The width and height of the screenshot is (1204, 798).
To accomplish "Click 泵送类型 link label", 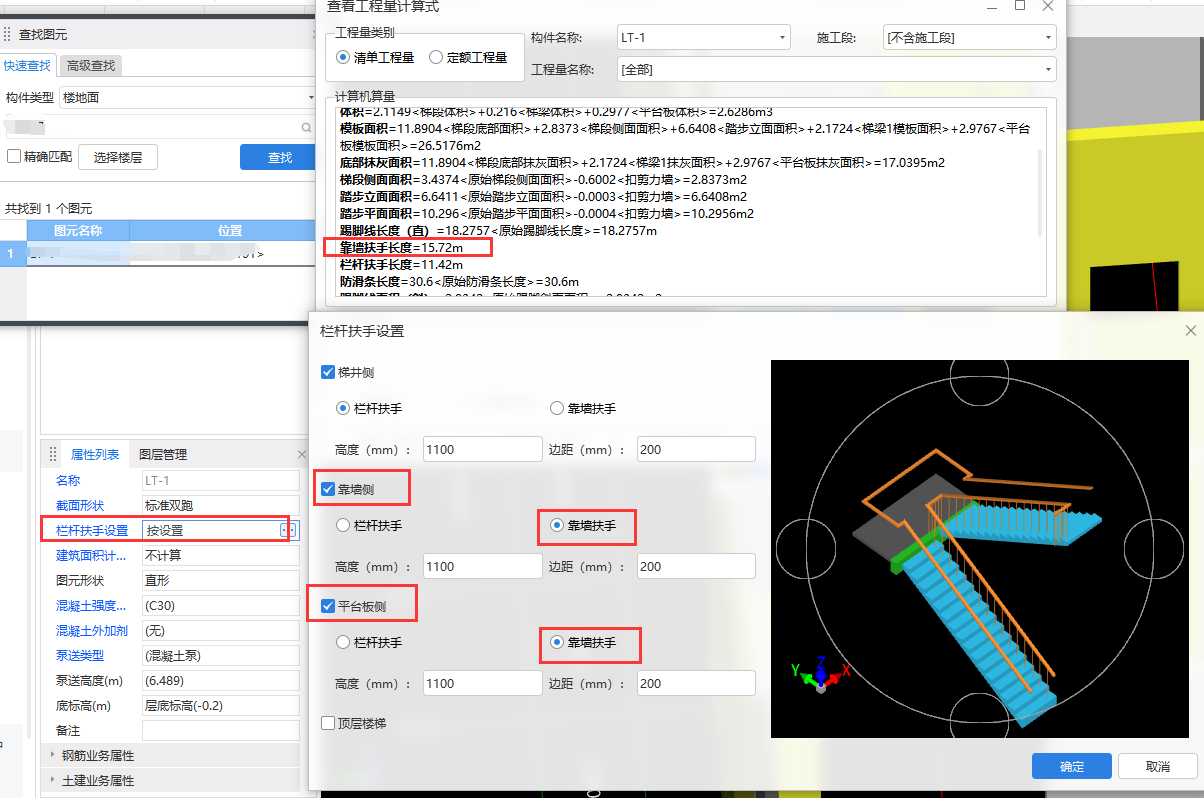I will coord(79,655).
